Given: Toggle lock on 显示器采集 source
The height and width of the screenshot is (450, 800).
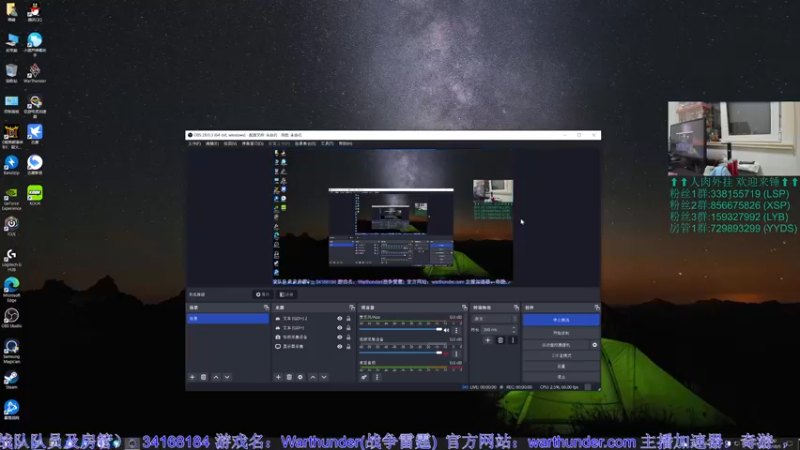Looking at the screenshot, I should click(348, 346).
